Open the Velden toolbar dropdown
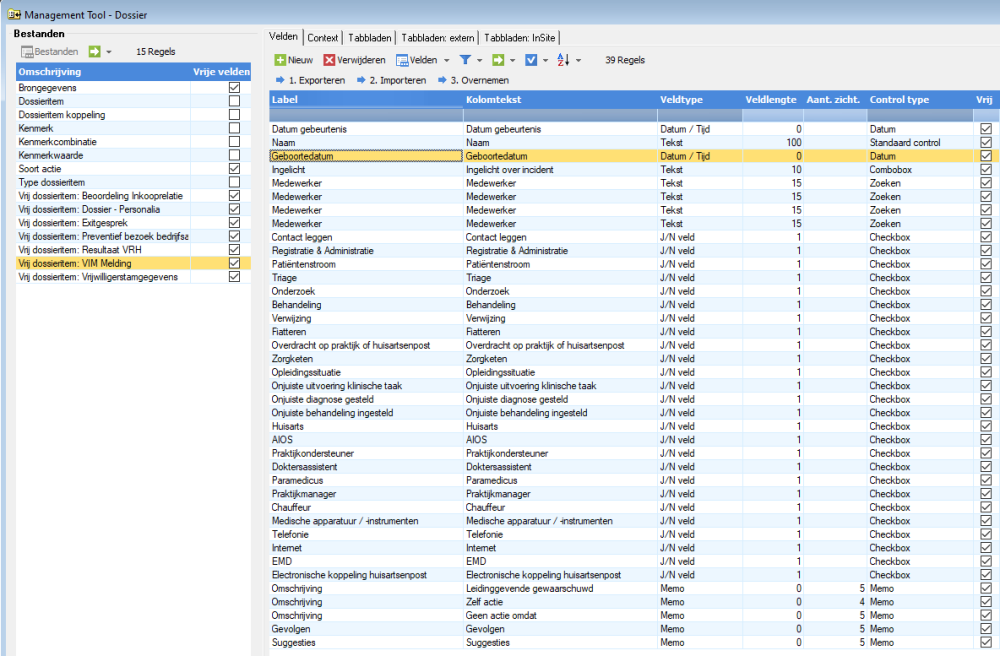 (x=446, y=60)
